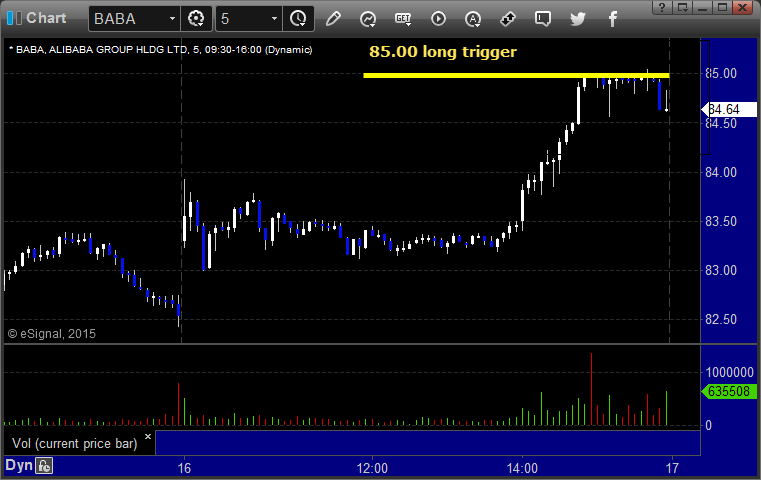This screenshot has width=761, height=480.
Task: Maximize the chart window
Action: [722, 7]
